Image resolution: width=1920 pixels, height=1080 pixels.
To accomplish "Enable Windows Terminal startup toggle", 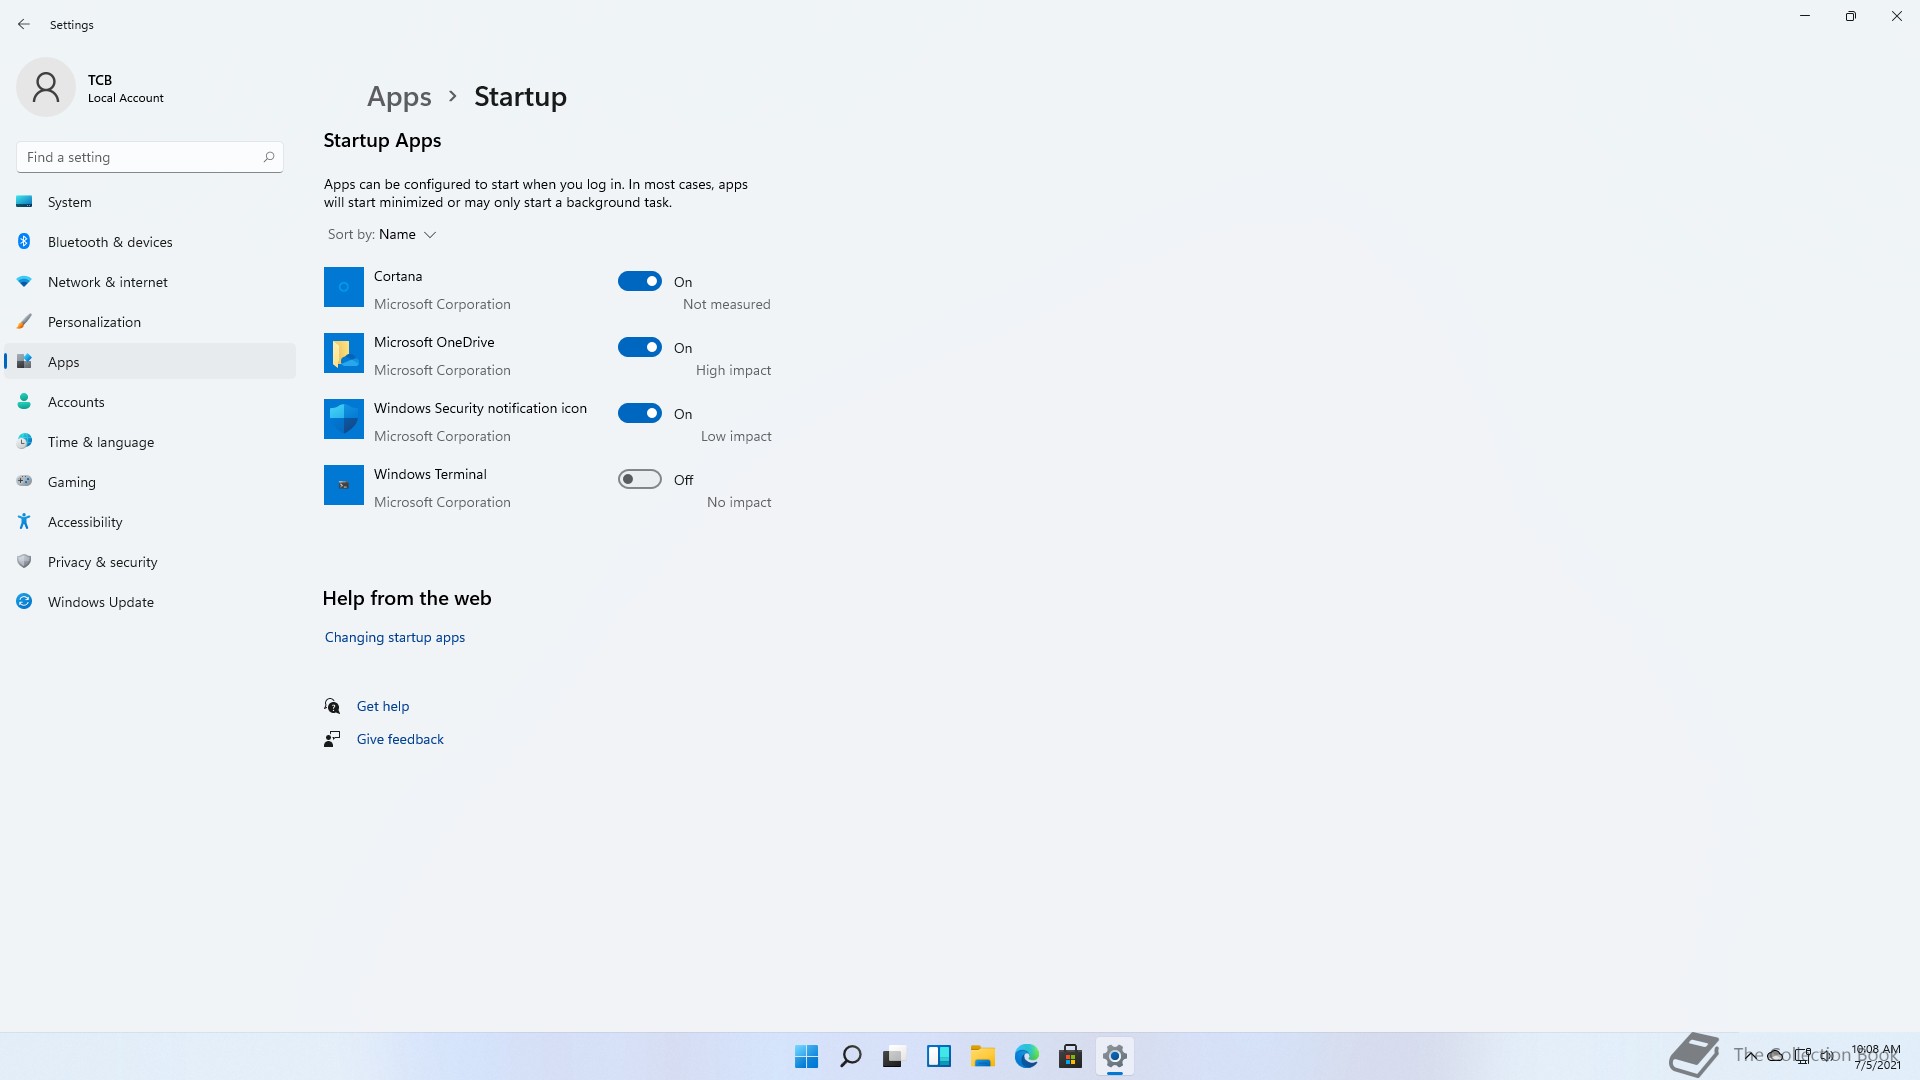I will point(640,479).
